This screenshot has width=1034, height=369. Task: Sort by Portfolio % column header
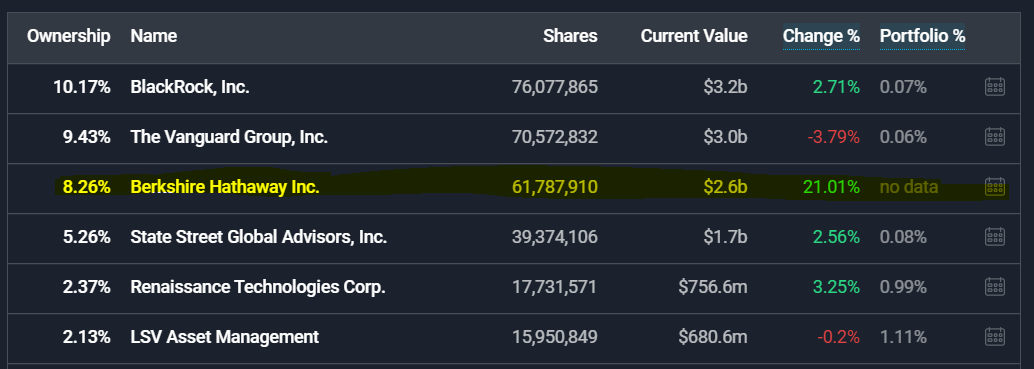pos(922,36)
